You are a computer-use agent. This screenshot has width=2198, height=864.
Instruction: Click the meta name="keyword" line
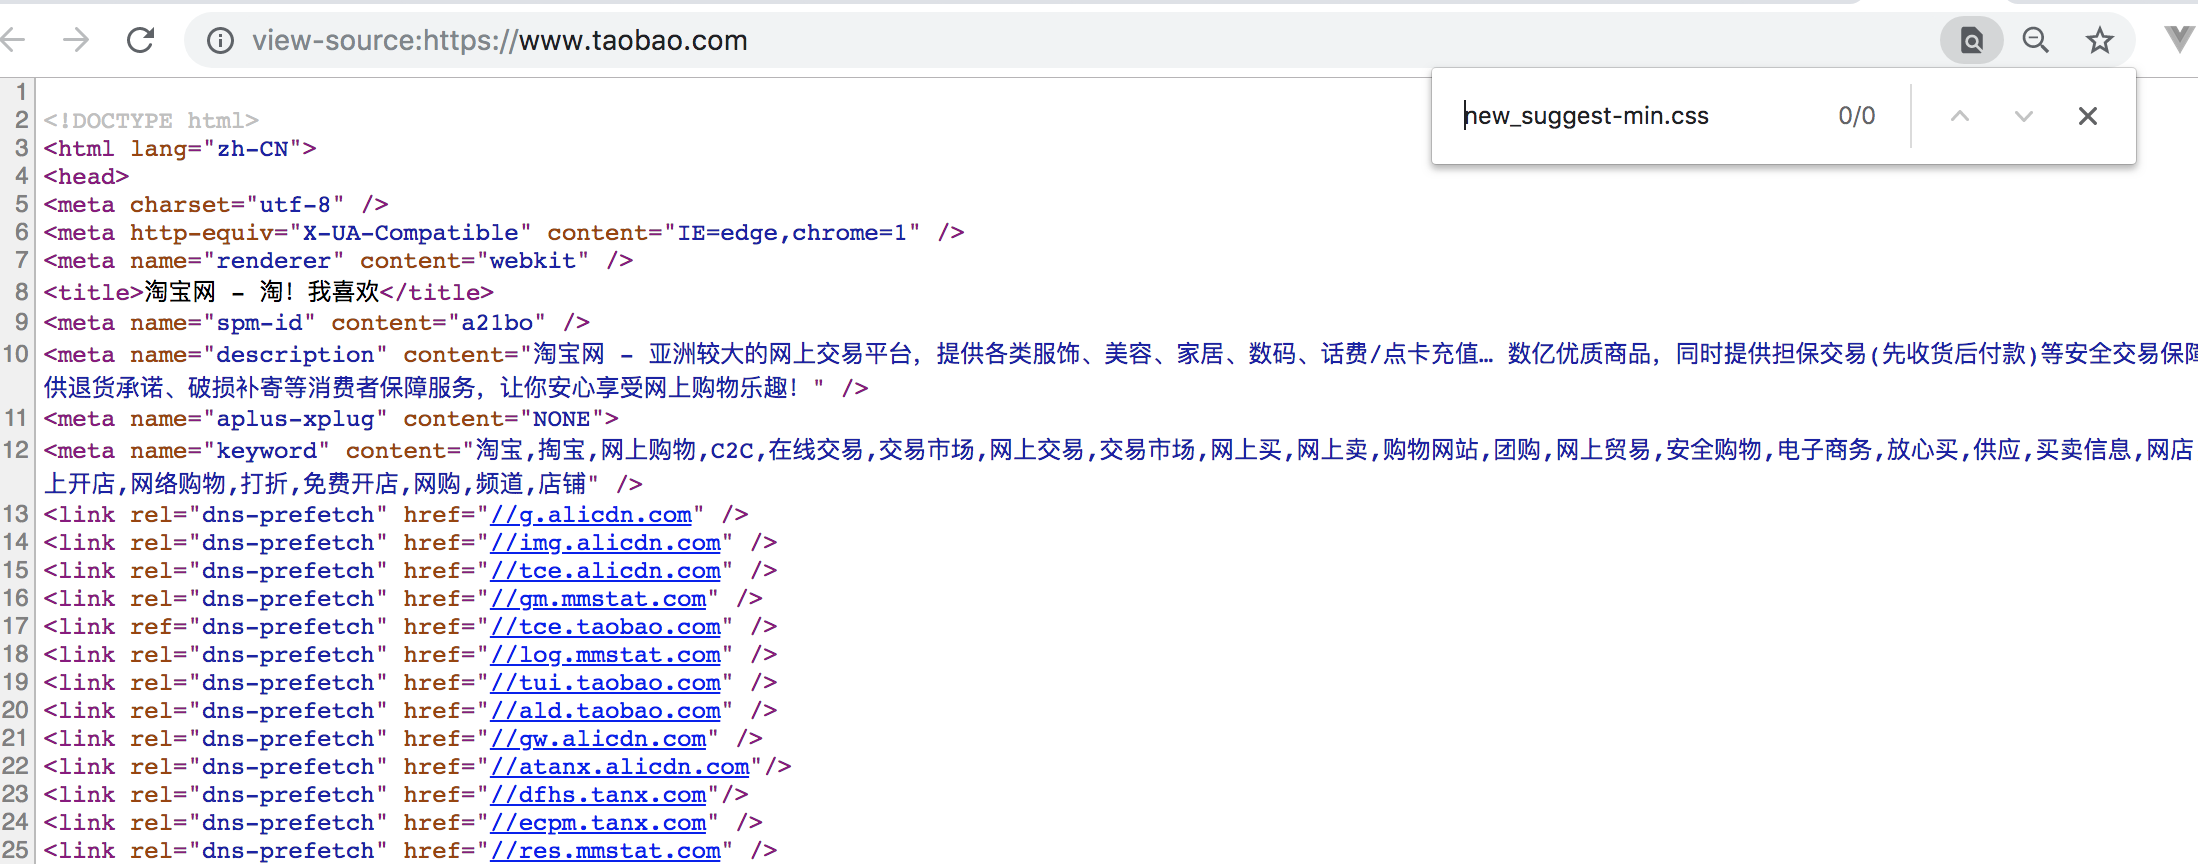[1120, 467]
